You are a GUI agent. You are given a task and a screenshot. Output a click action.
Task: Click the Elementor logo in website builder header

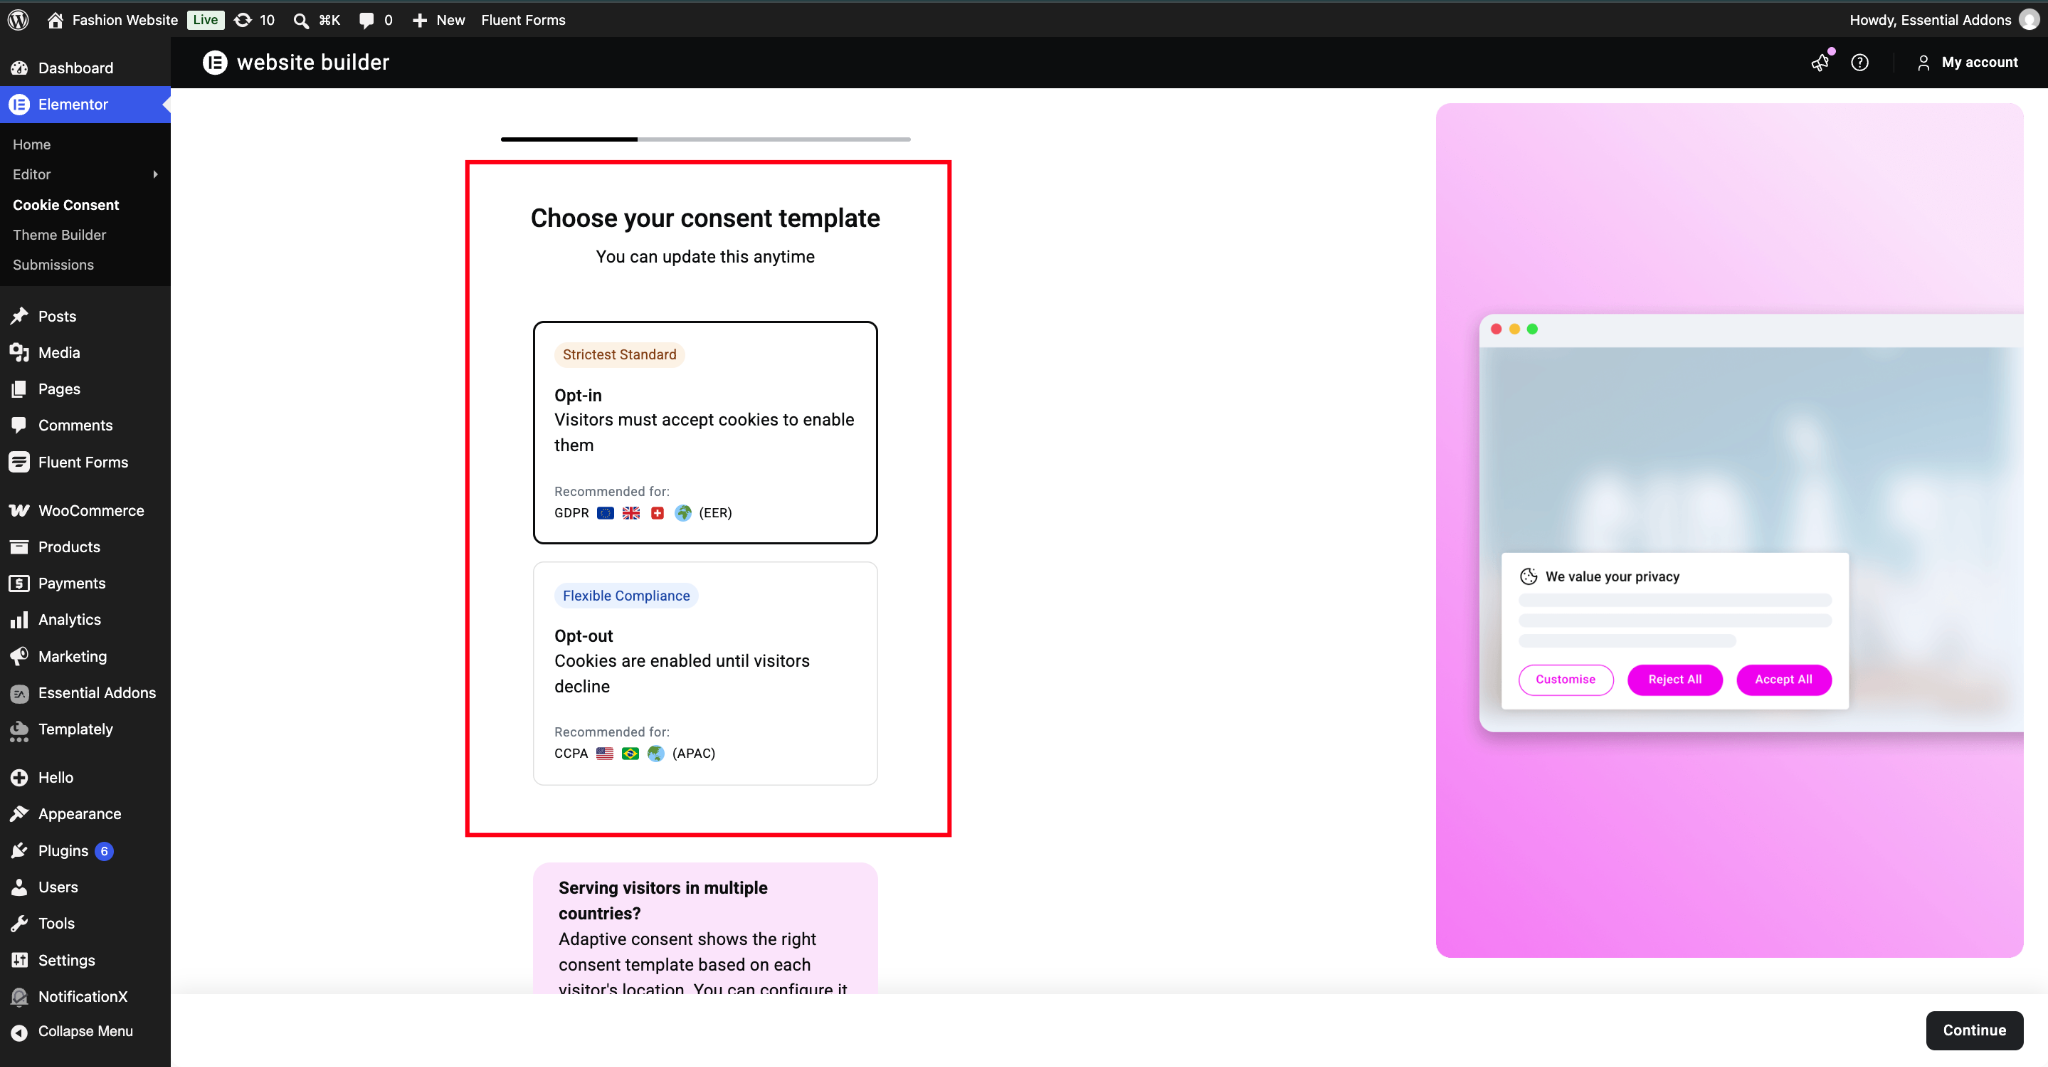[215, 62]
